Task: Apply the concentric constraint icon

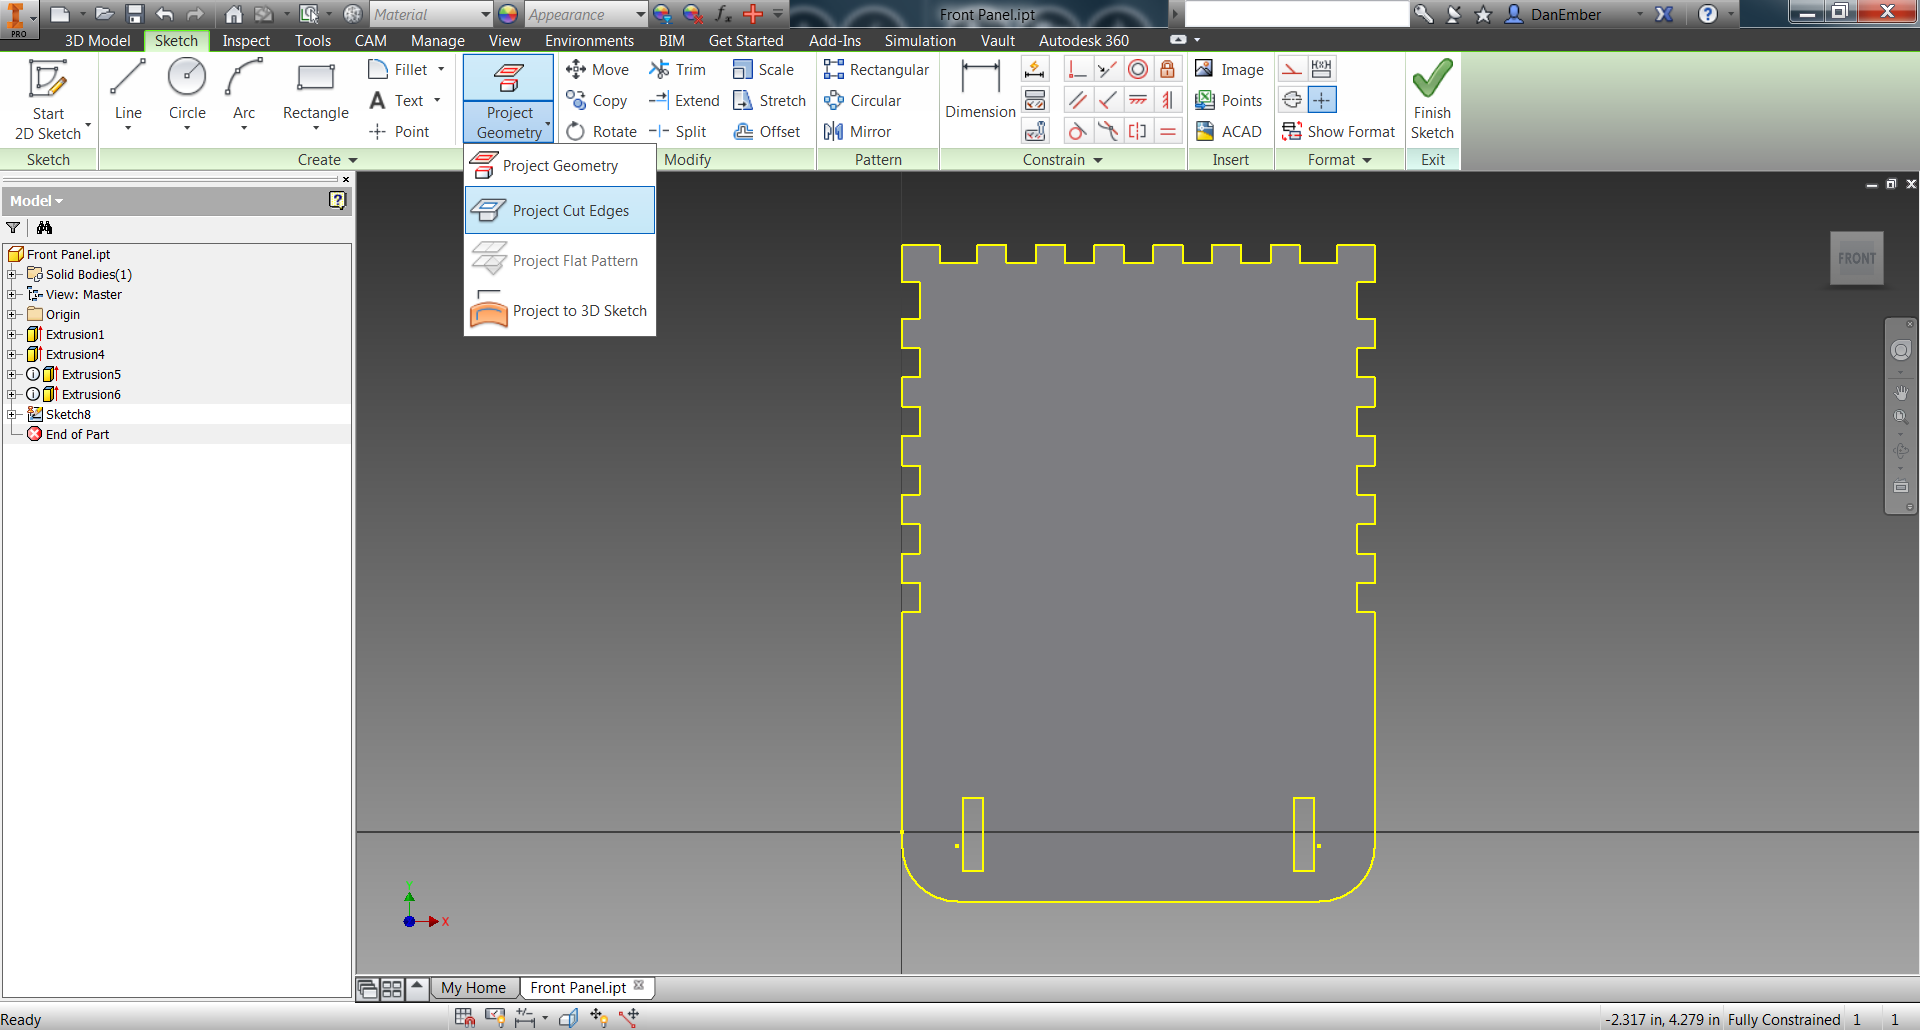Action: point(1138,70)
